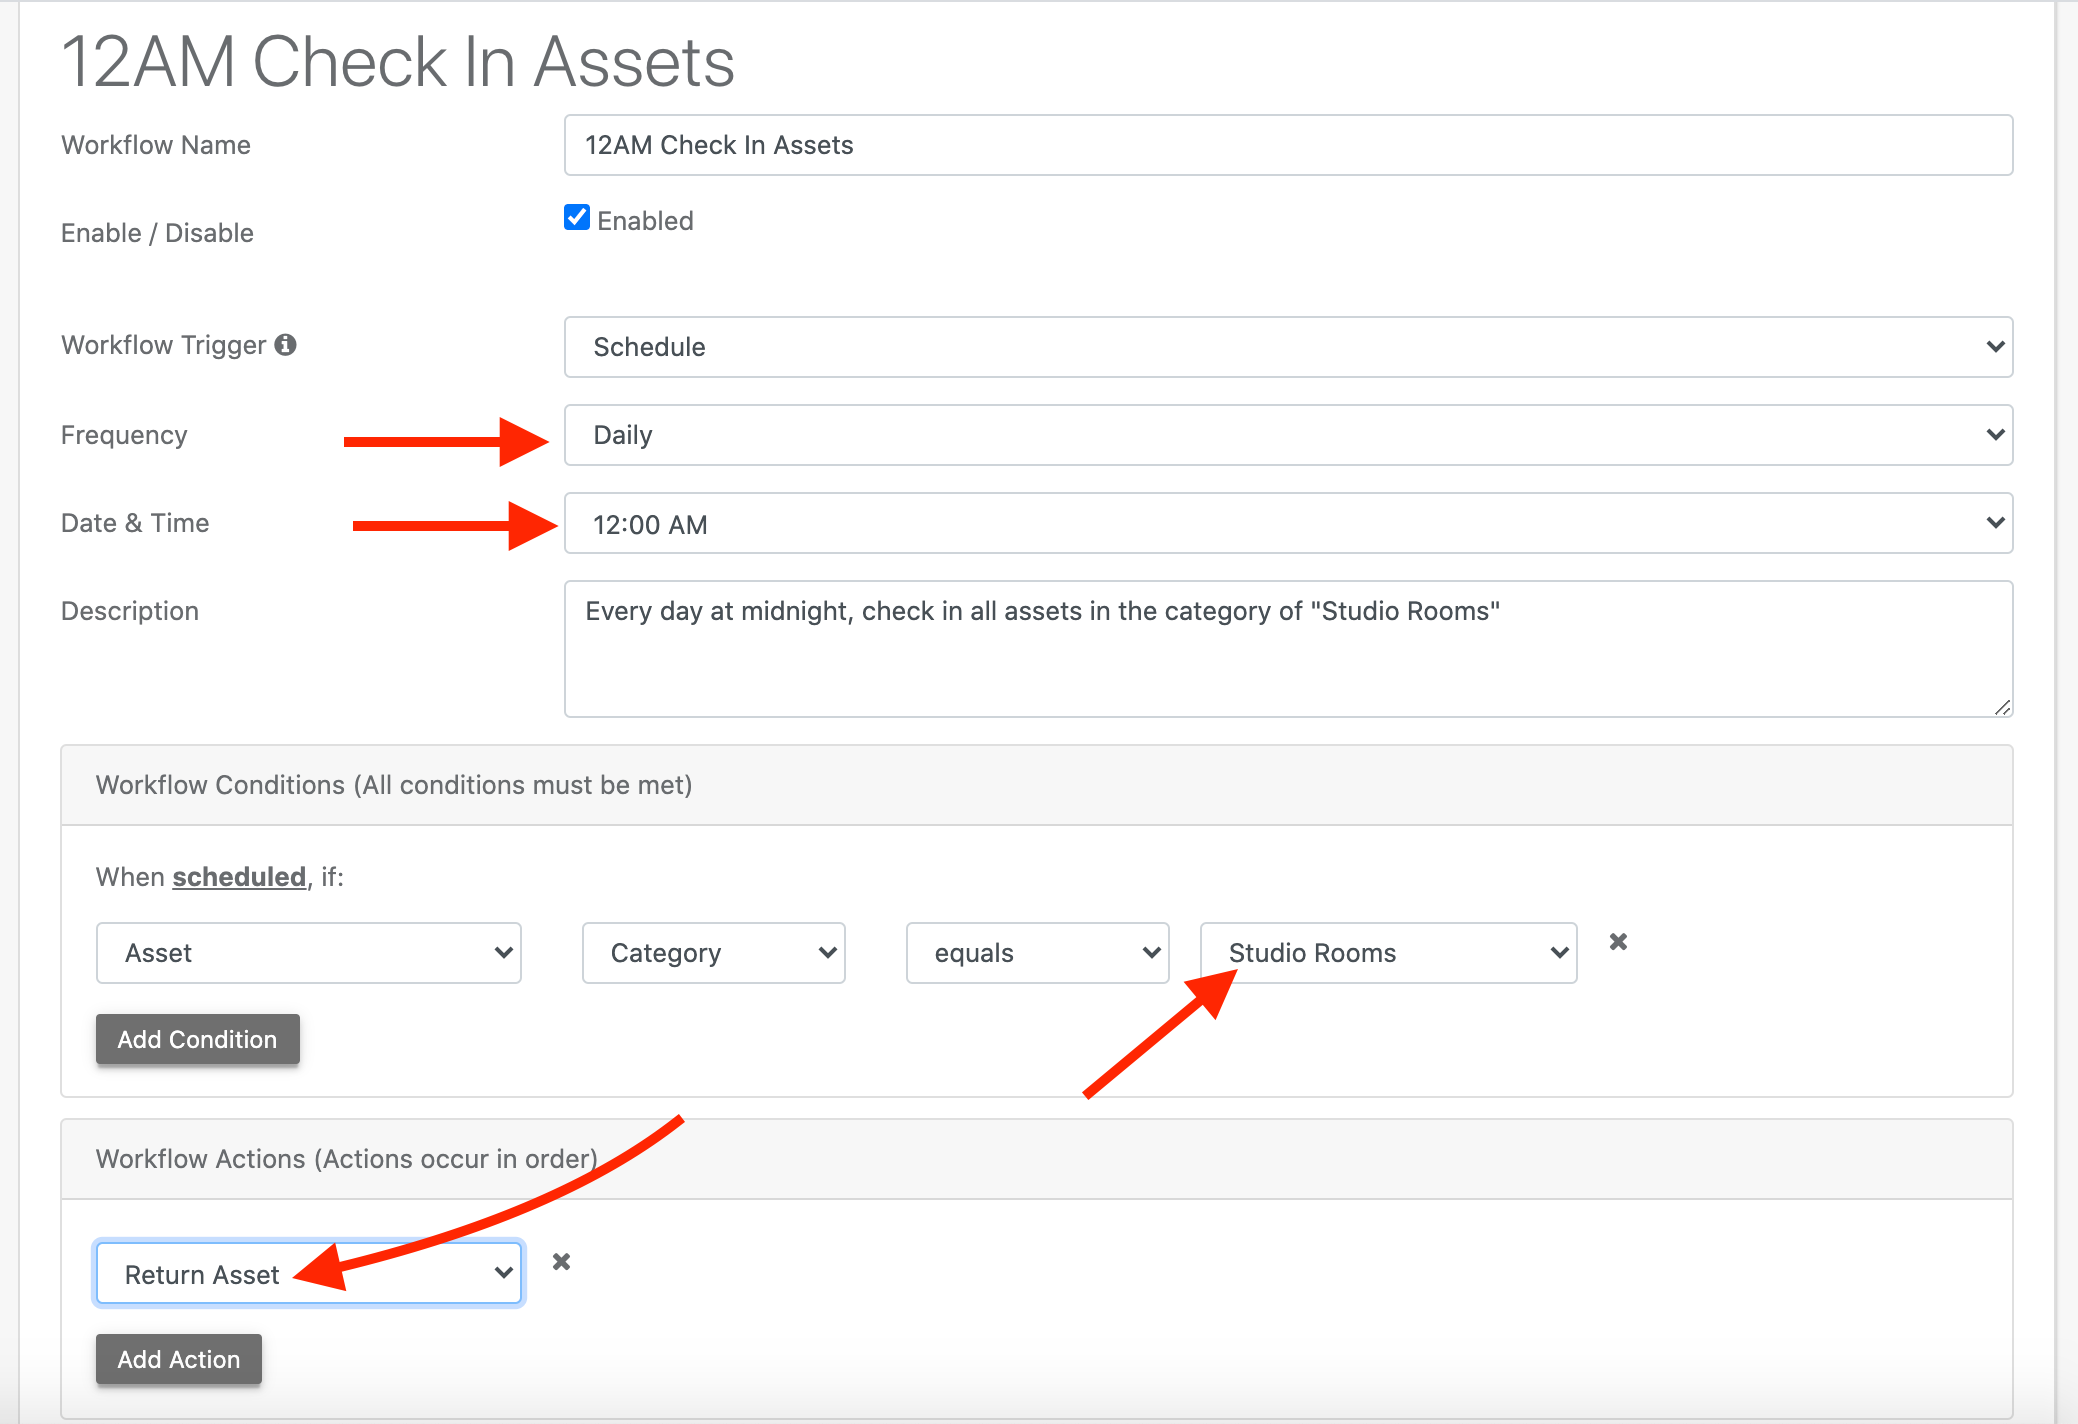The image size is (2078, 1424).
Task: Open the Category field dropdown
Action: coord(714,953)
